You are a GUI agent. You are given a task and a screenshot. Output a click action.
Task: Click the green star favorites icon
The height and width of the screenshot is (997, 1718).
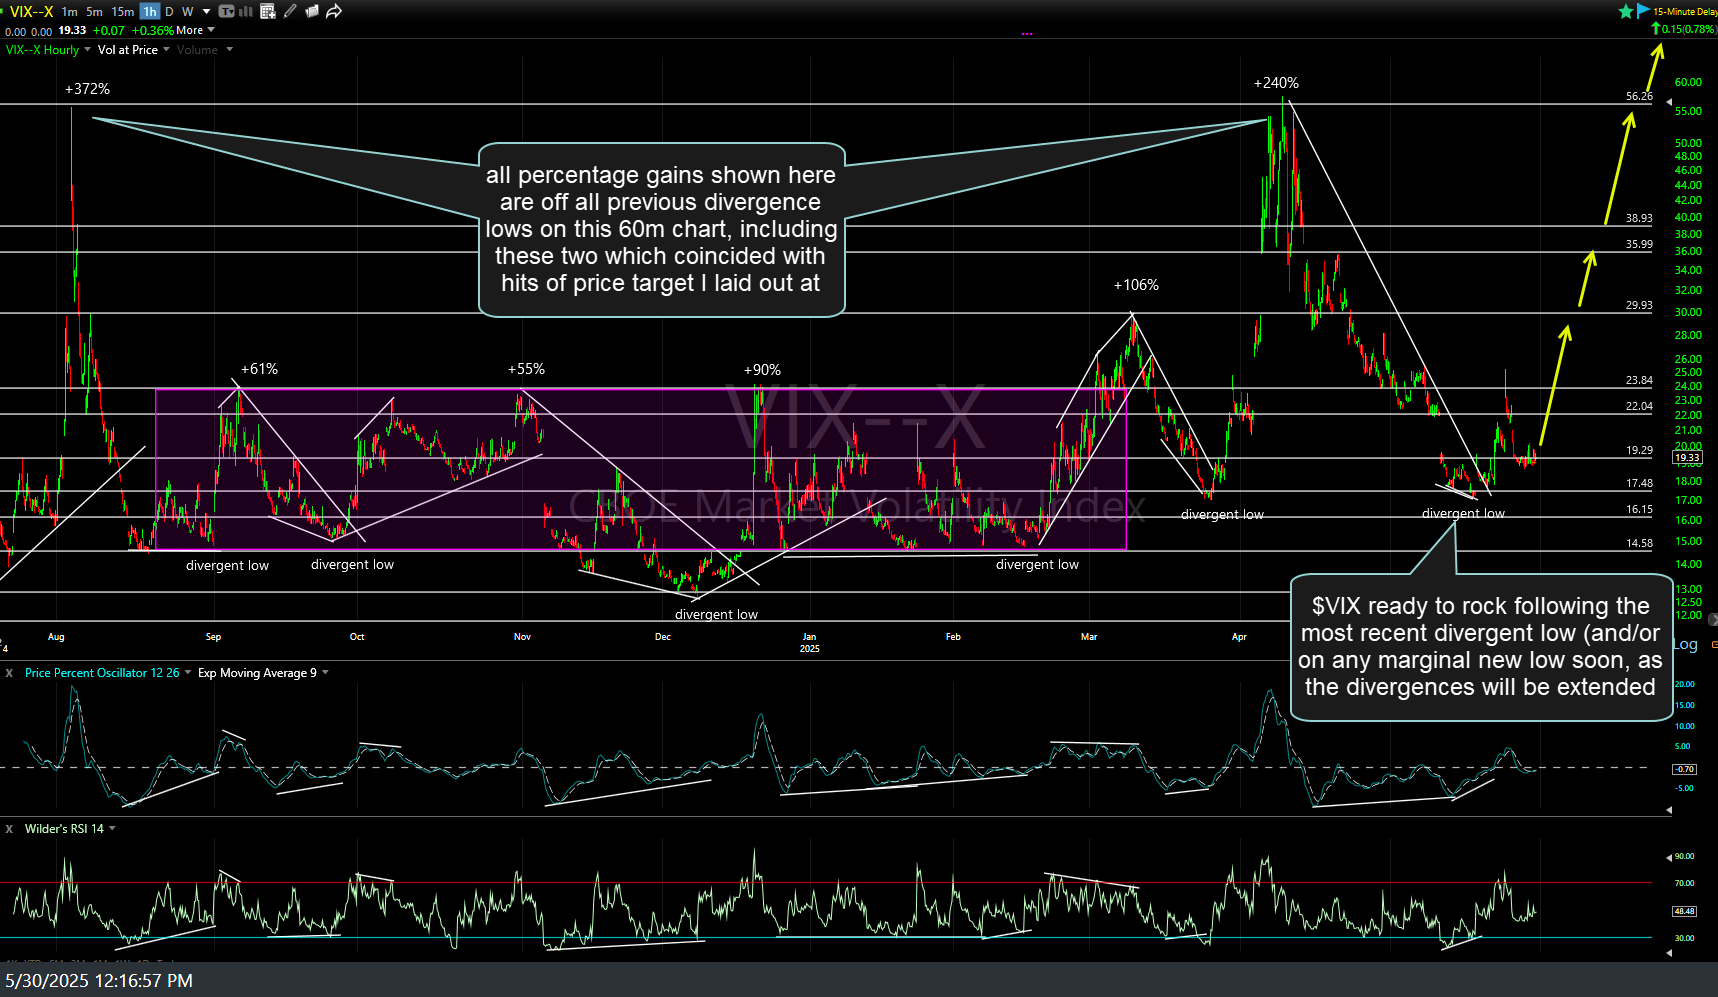pos(1627,10)
